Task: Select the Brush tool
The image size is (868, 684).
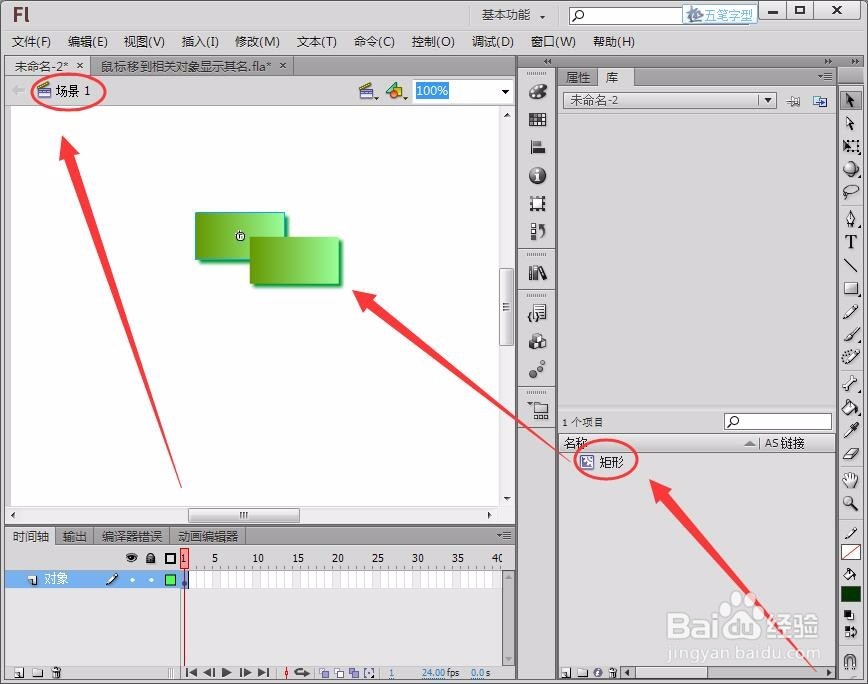Action: pos(850,334)
